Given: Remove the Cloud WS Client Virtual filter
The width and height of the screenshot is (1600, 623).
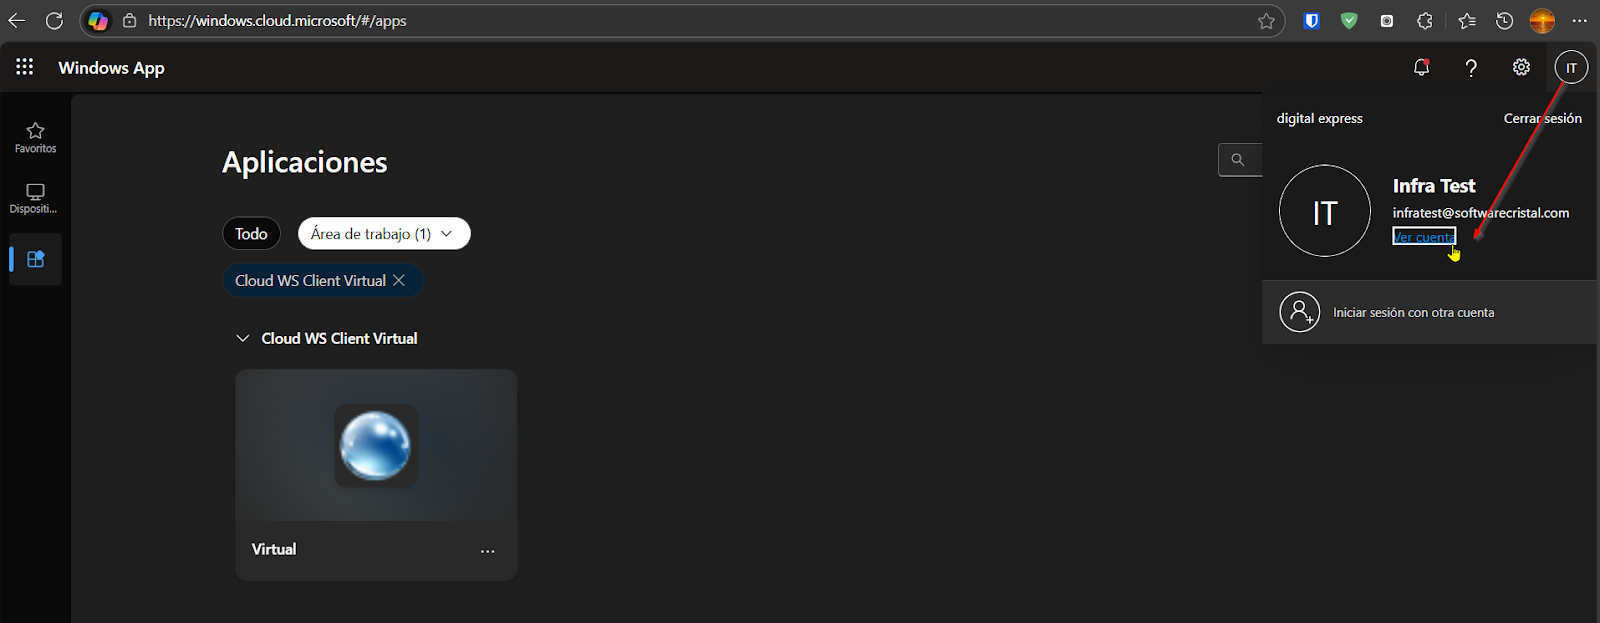Looking at the screenshot, I should pos(399,280).
